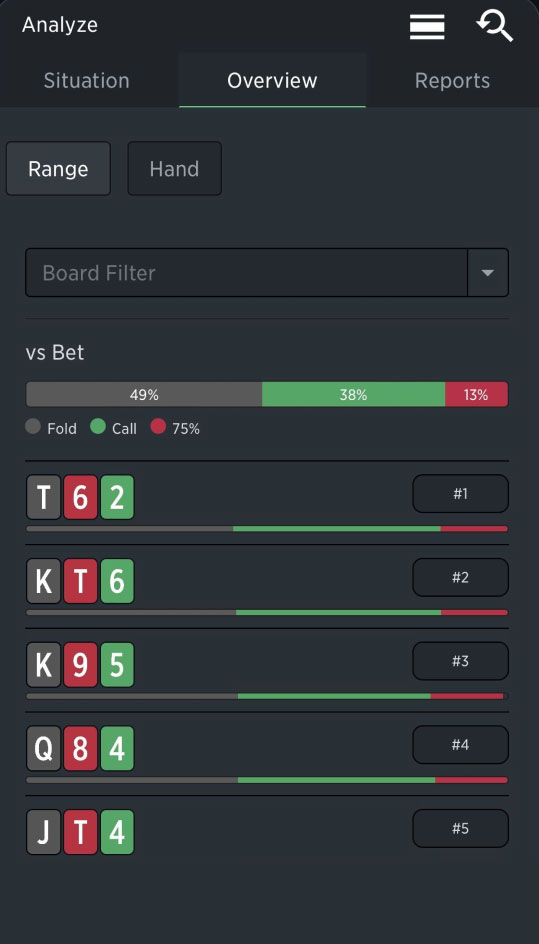539x944 pixels.
Task: Open the hamburger menu icon
Action: [x=427, y=27]
